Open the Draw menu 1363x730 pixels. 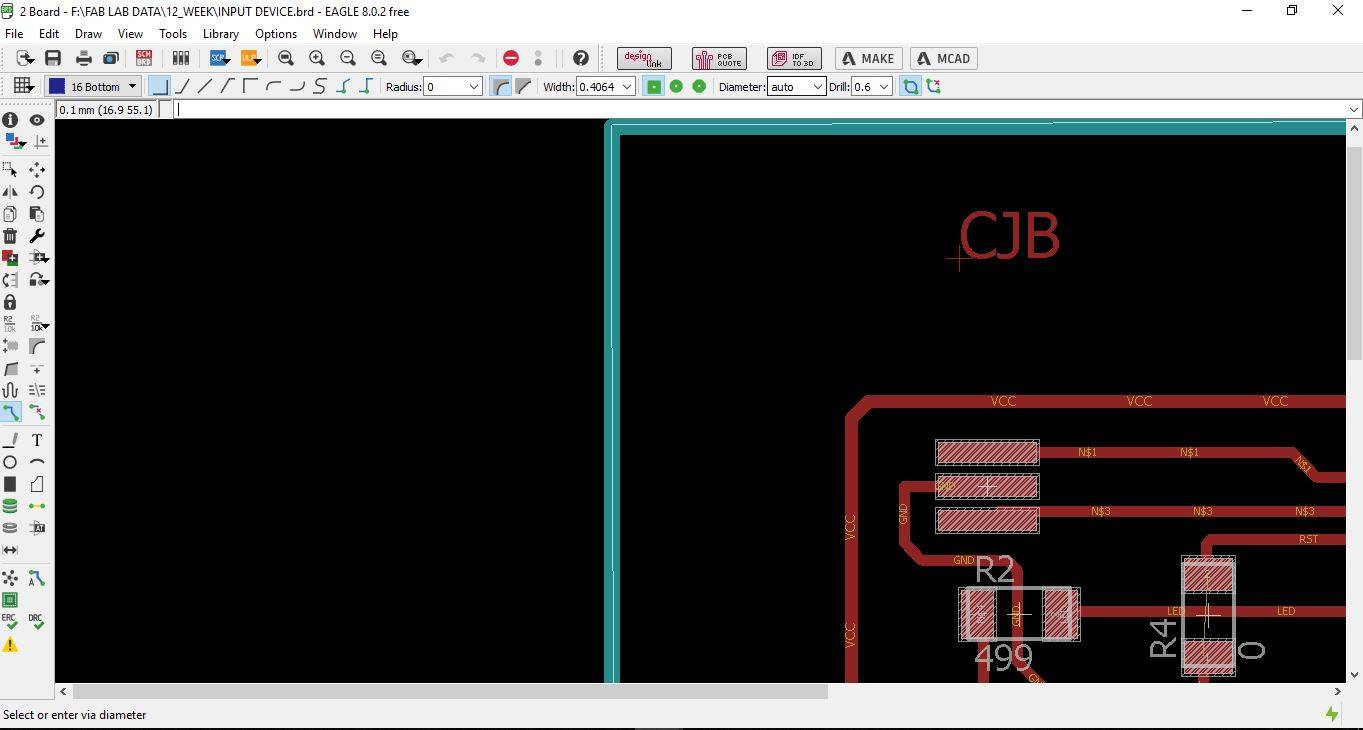[x=88, y=34]
